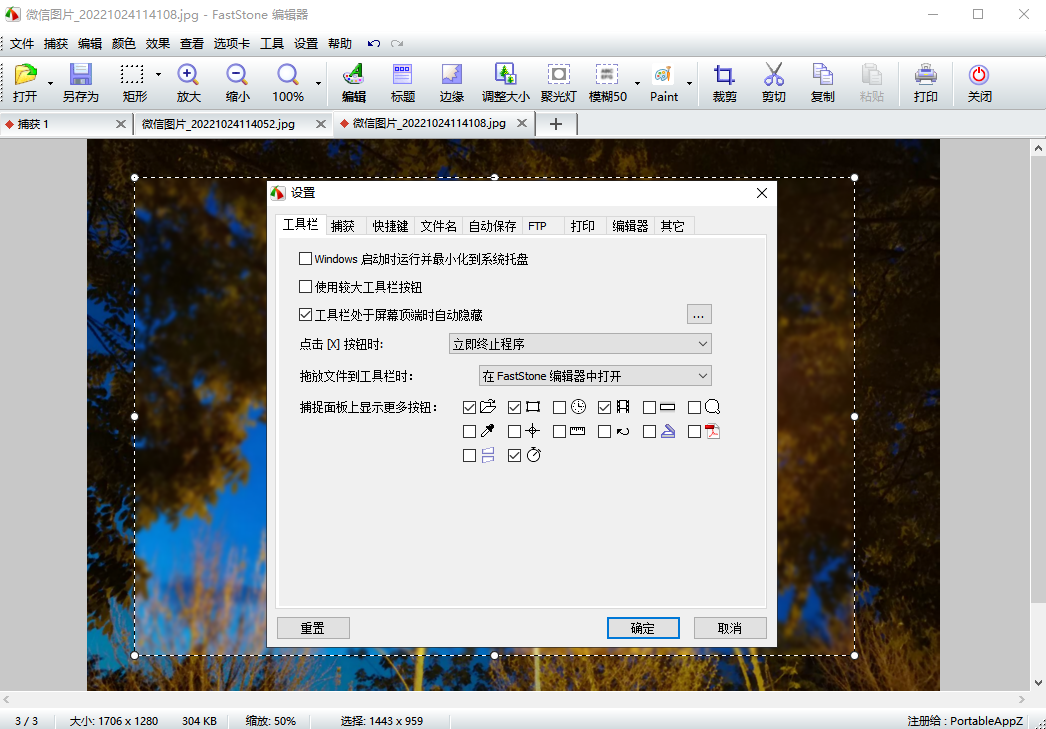This screenshot has width=1046, height=729.
Task: Click the Save As (另存为) disk icon
Action: tap(80, 76)
